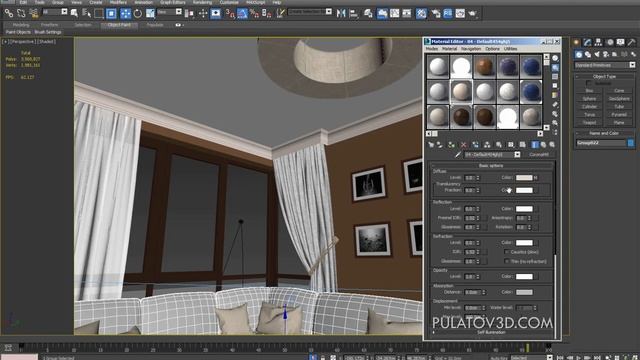Open the Render Setup icon

436,13
